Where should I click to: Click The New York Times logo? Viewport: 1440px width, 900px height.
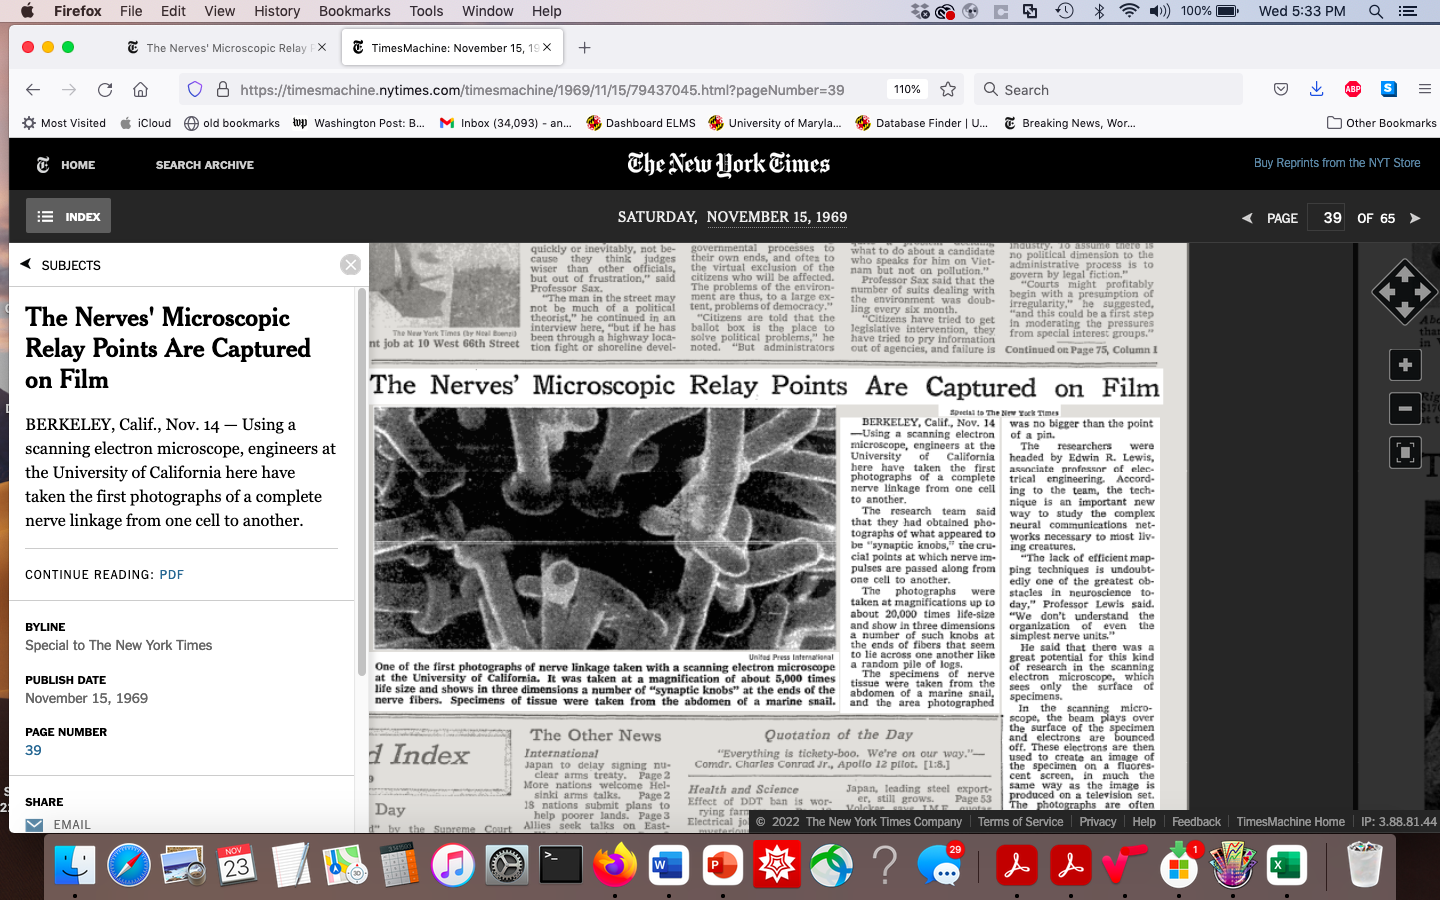[x=728, y=164]
